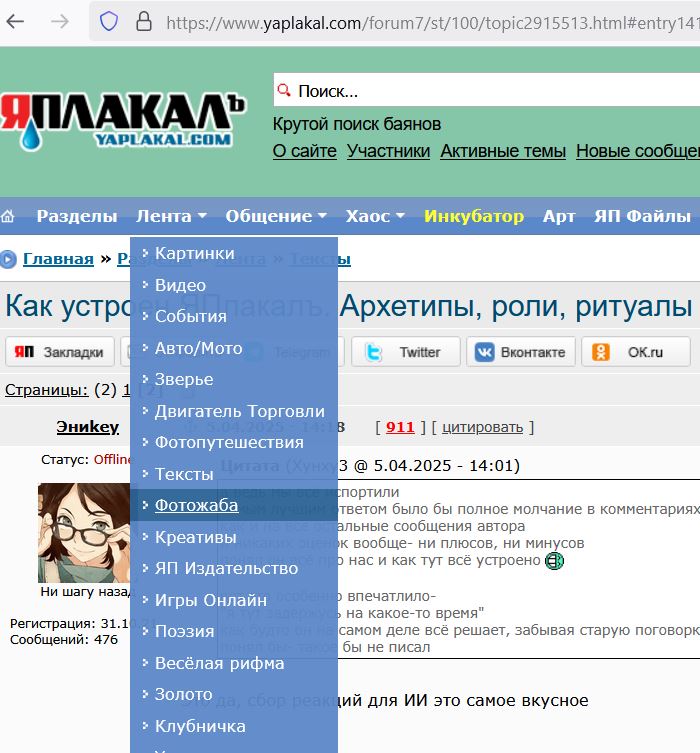Click the Сообщений: 476 text
700x753 pixels.
point(64,640)
